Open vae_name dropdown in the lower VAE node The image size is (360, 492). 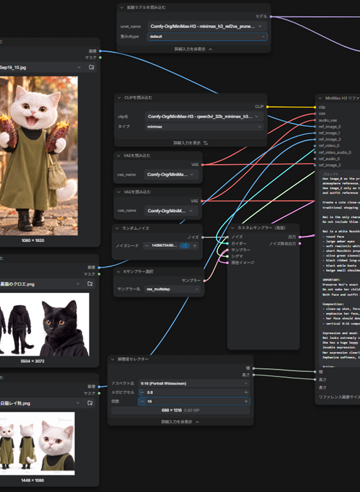171,211
